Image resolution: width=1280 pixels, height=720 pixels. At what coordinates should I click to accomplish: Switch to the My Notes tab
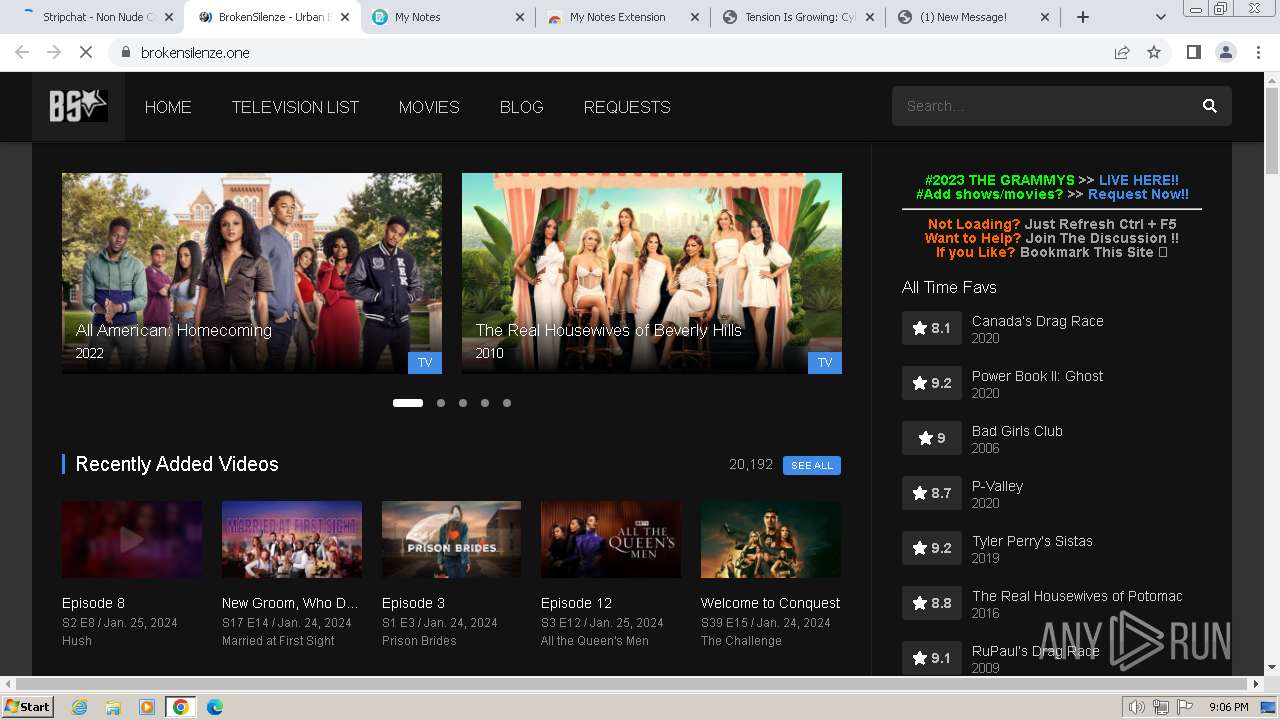click(447, 17)
